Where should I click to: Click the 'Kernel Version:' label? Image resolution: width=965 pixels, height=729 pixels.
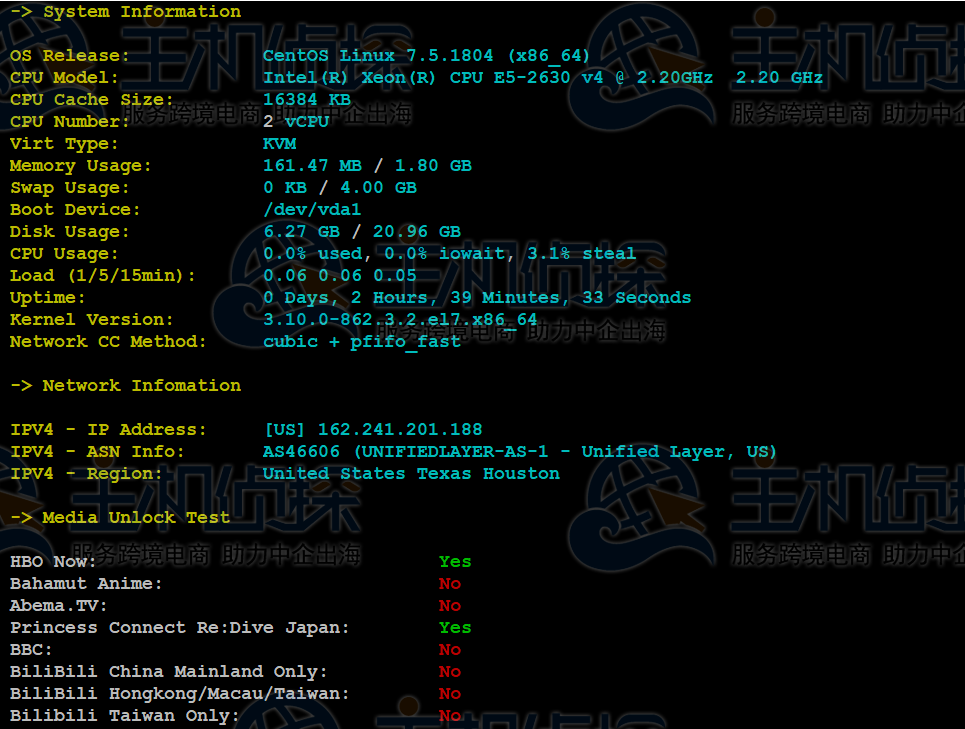92,320
